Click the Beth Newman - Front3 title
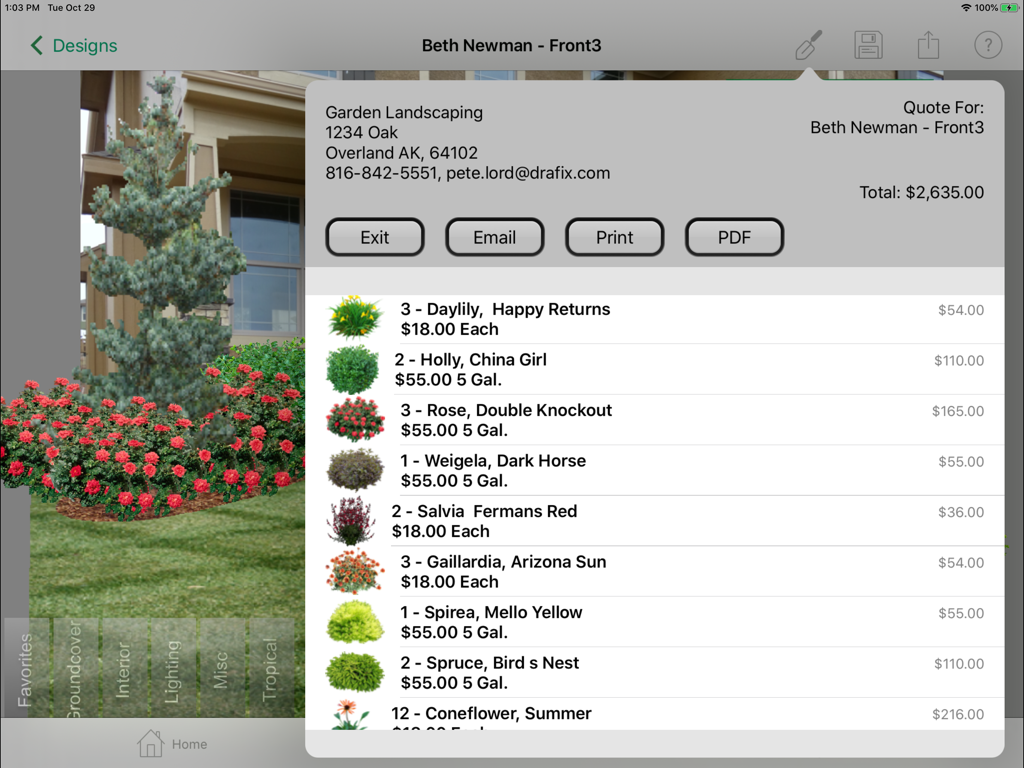1024x768 pixels. pyautogui.click(x=512, y=45)
